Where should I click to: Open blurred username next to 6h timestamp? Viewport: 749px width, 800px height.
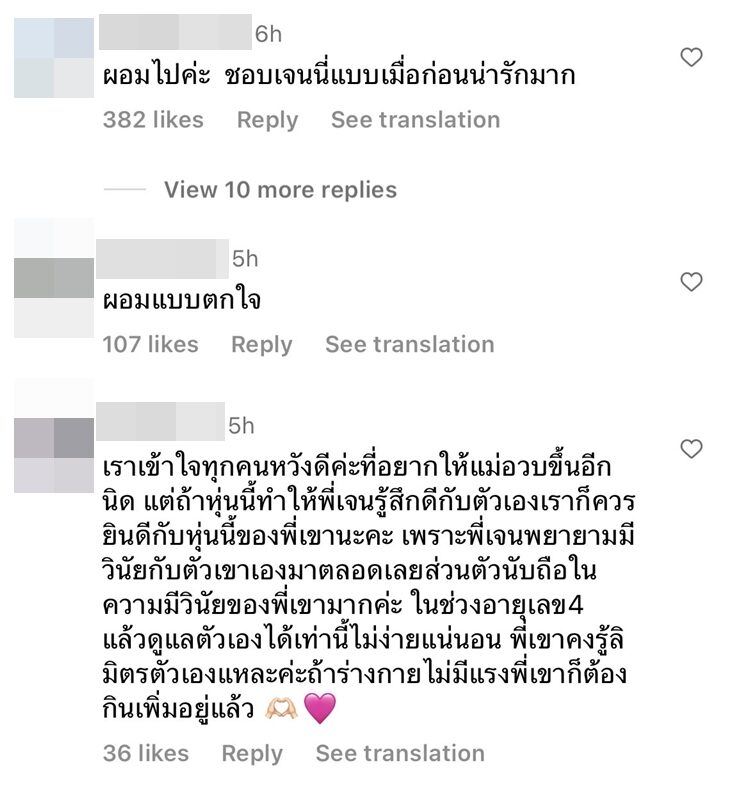175,32
